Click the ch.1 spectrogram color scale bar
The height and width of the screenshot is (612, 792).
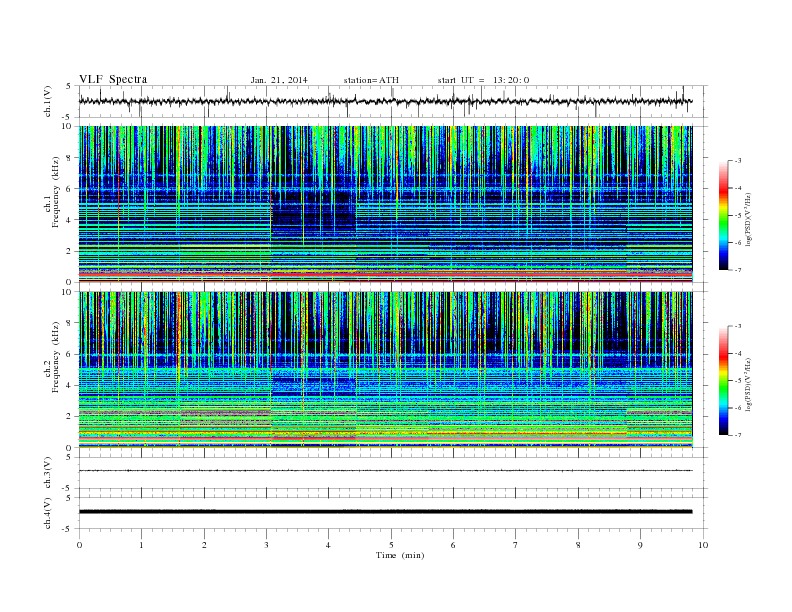coord(723,216)
